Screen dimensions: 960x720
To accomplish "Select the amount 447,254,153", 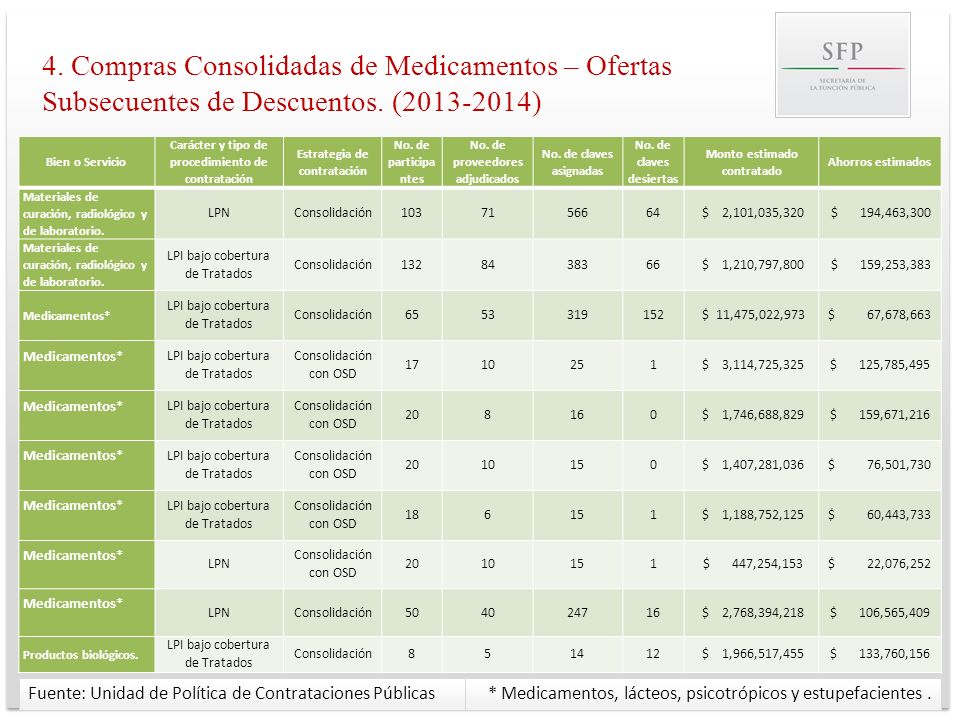I will pyautogui.click(x=767, y=564).
